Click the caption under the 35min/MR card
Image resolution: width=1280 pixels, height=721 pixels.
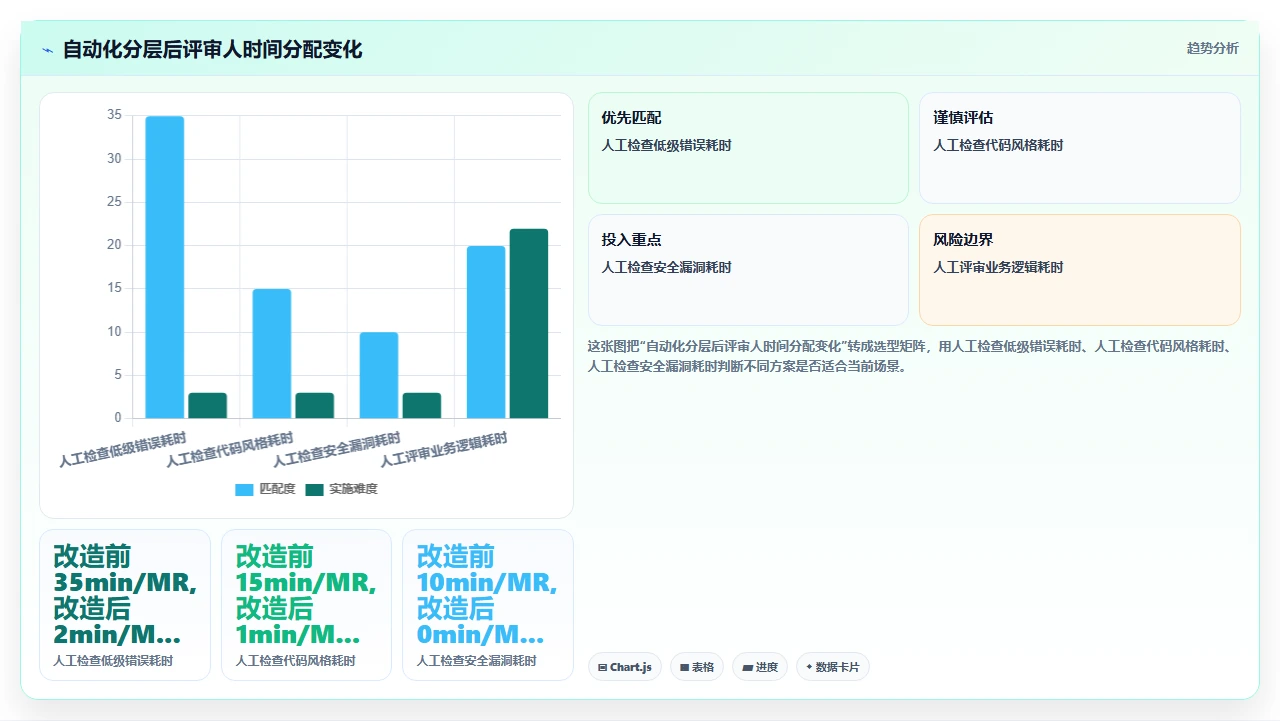click(113, 661)
